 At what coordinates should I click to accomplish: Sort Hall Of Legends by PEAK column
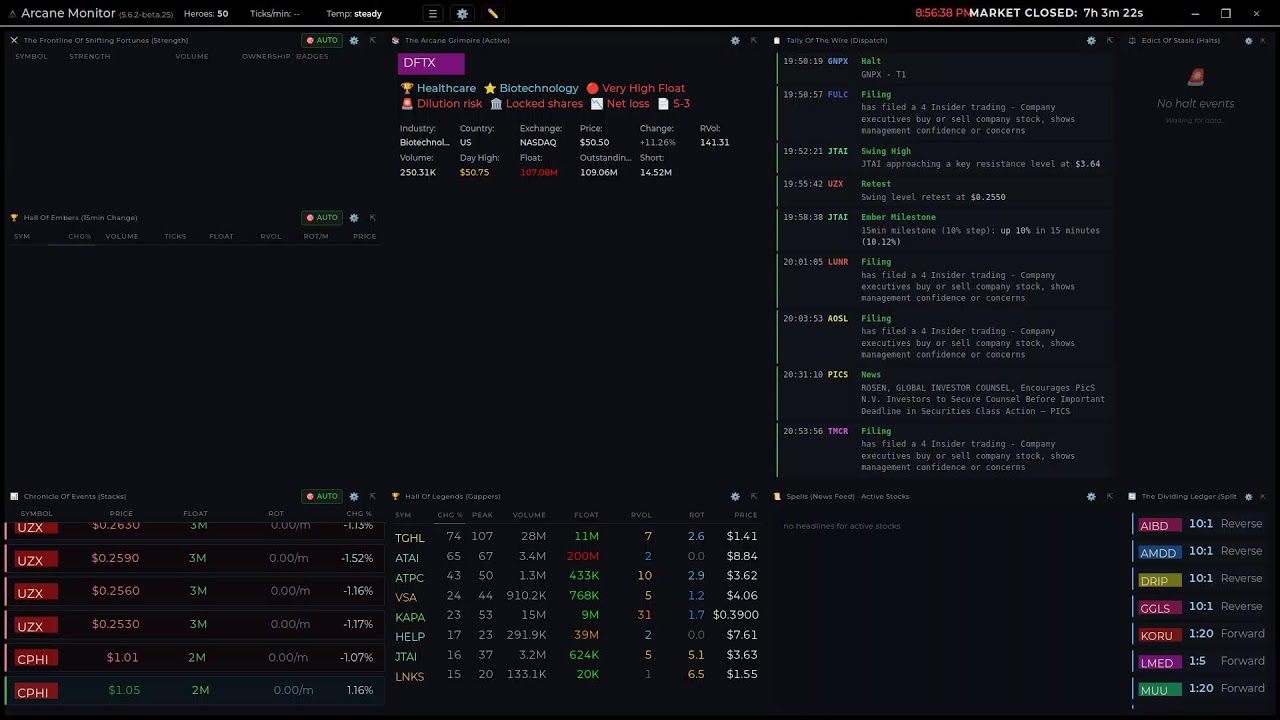click(482, 515)
